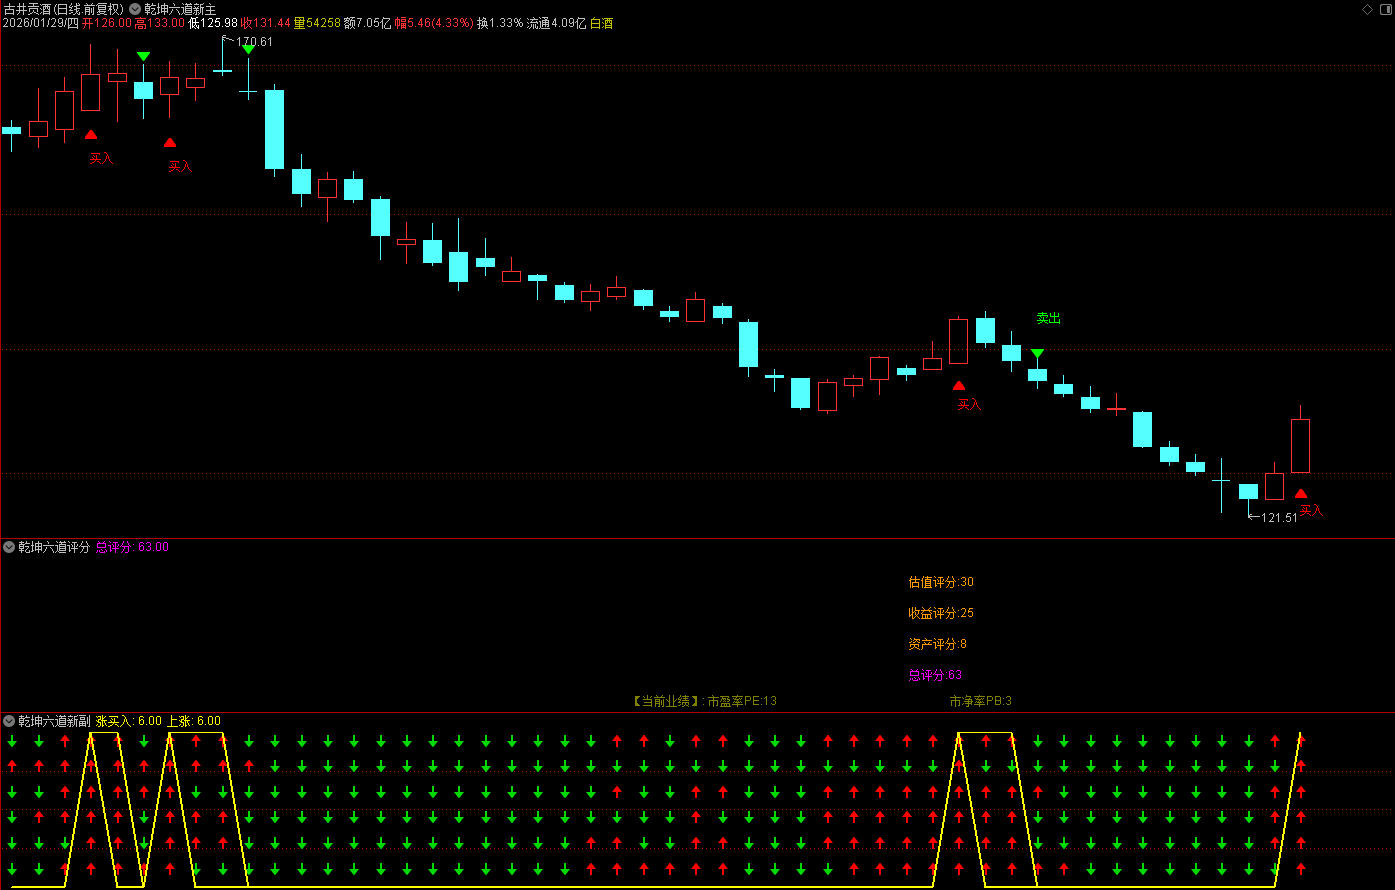Click the 估值评分:30 text
Image resolution: width=1395 pixels, height=890 pixels.
coord(941,582)
